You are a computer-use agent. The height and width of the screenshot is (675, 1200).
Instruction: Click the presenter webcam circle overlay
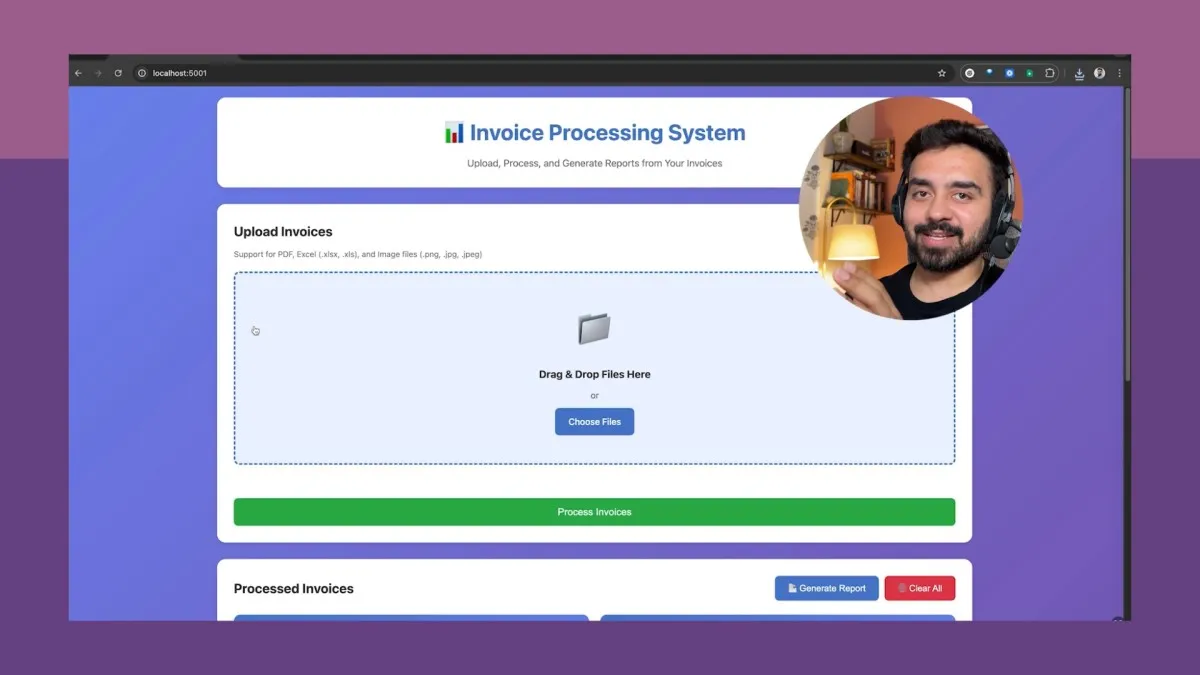pos(911,208)
